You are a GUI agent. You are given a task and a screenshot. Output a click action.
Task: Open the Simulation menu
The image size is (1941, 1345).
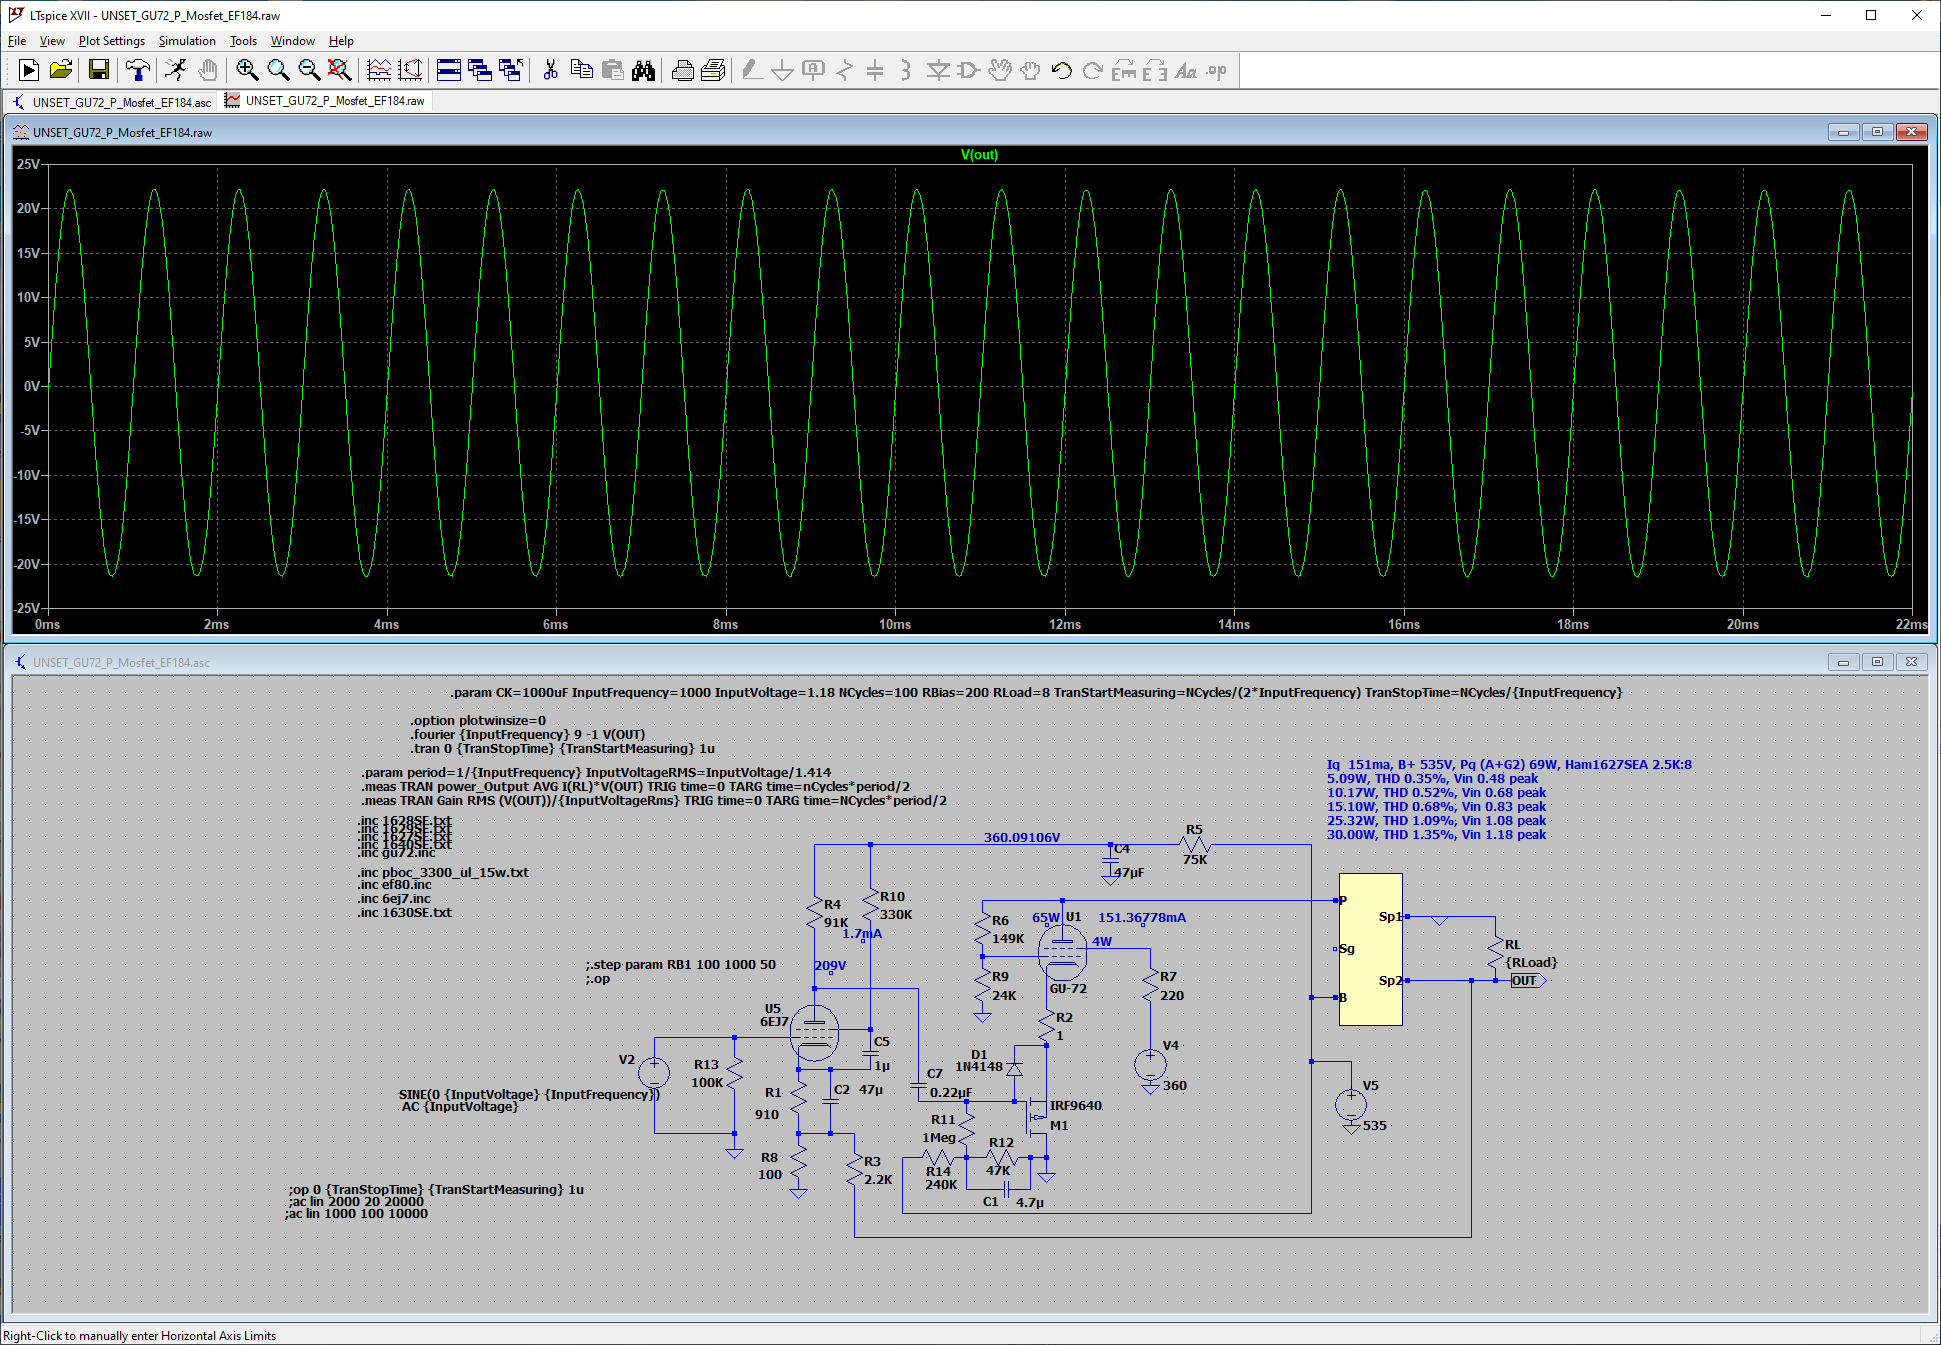[x=187, y=41]
